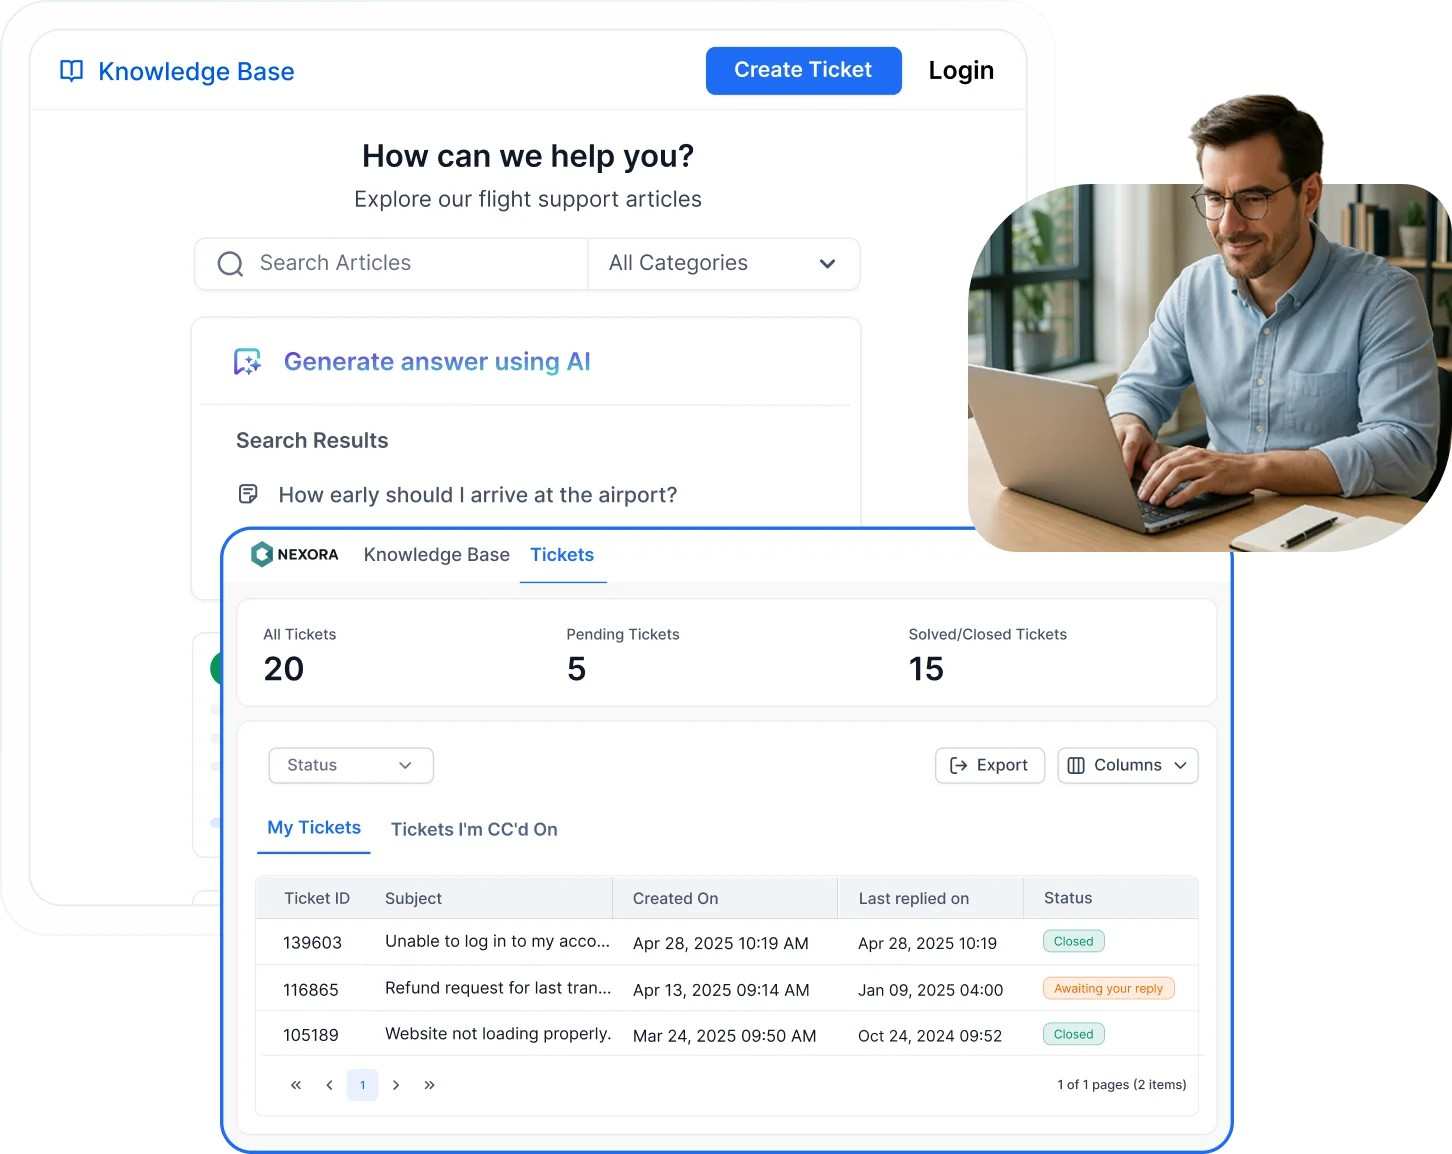Viewport: 1452px width, 1154px height.
Task: Open ticket 116865
Action: (x=311, y=990)
